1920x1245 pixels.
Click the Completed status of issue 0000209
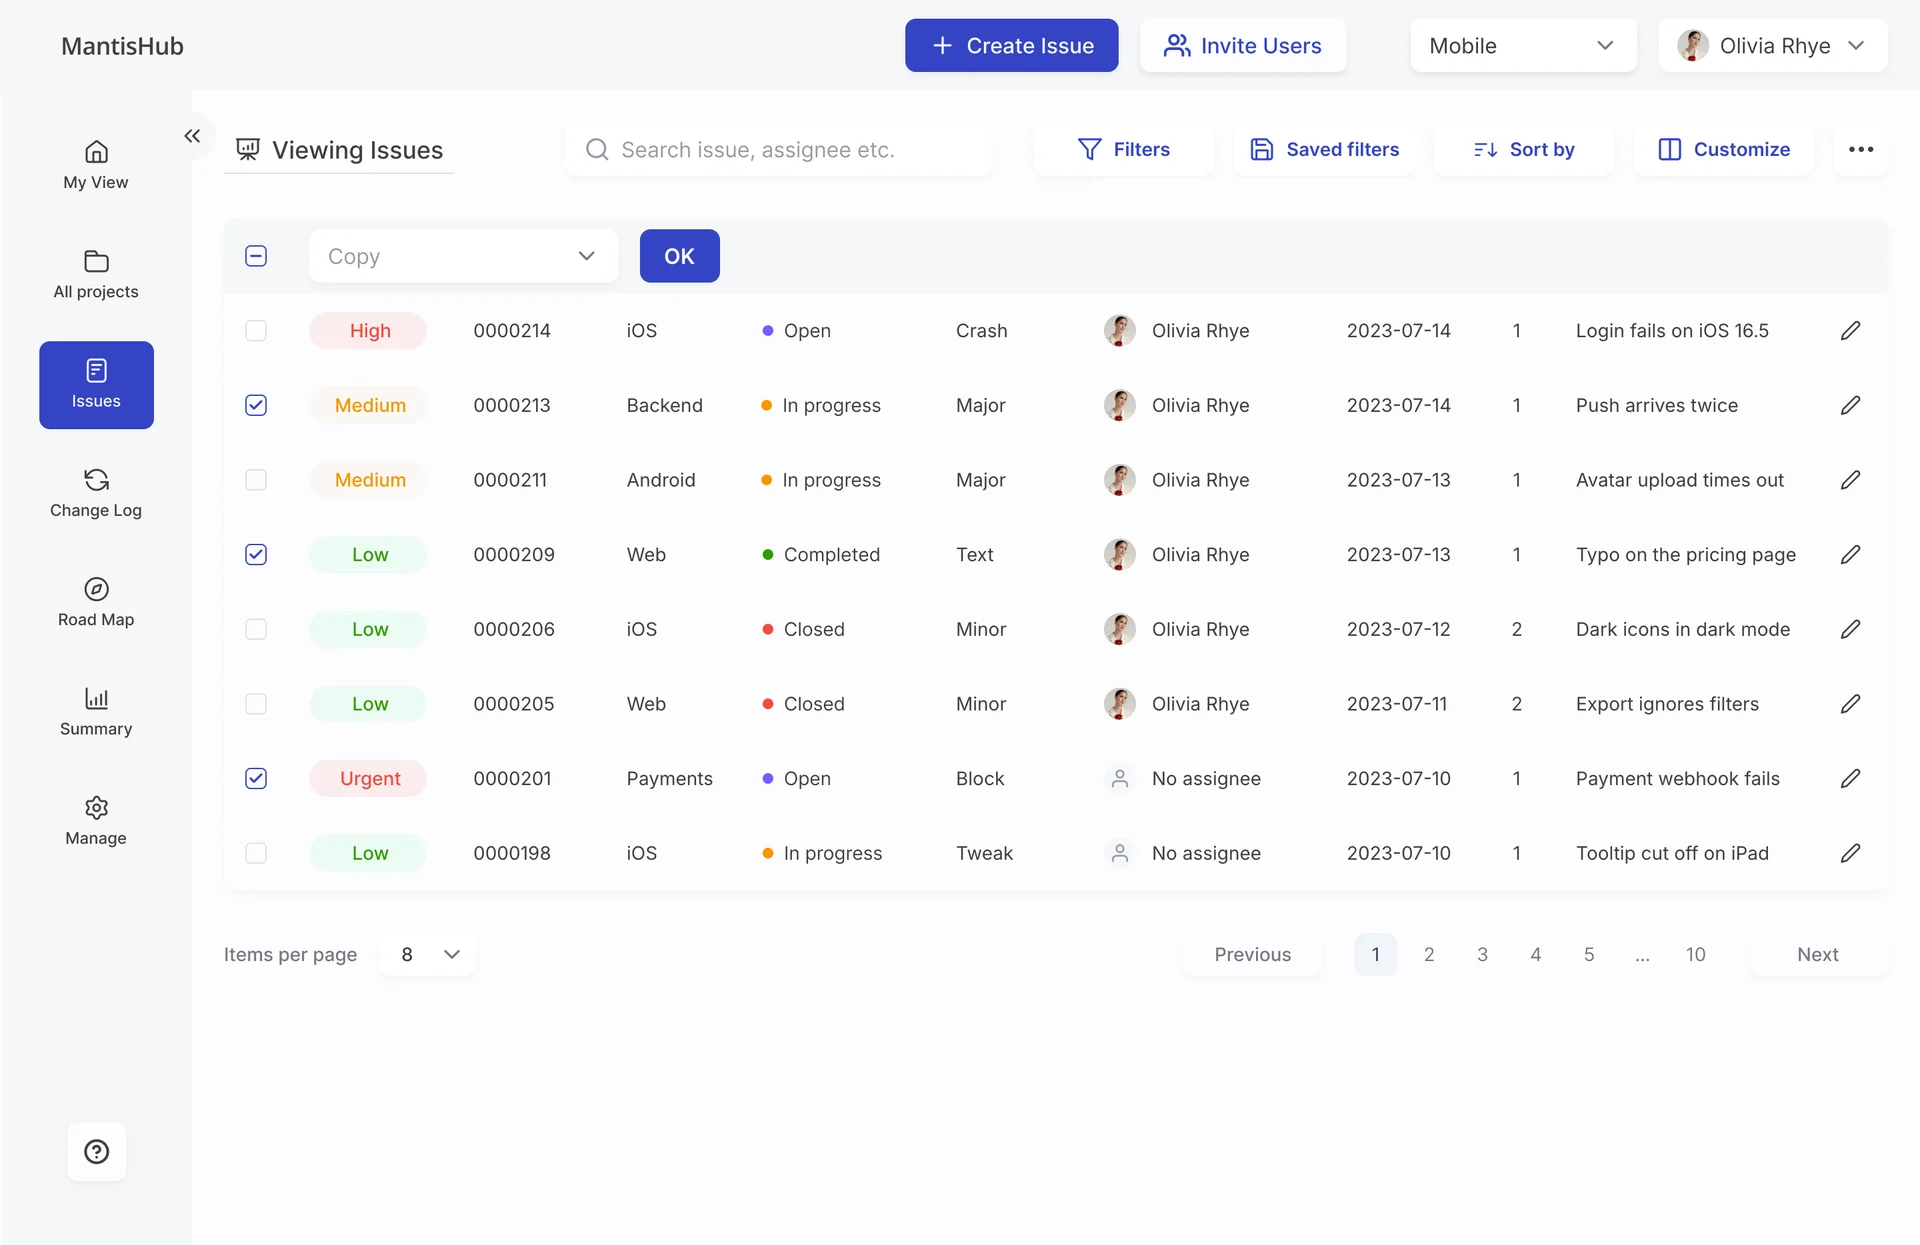click(821, 554)
